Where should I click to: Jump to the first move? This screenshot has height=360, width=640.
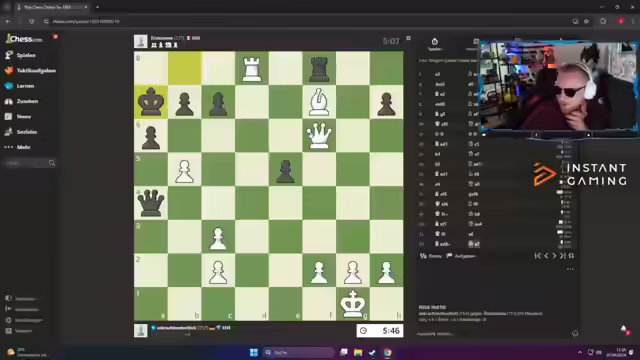538,256
